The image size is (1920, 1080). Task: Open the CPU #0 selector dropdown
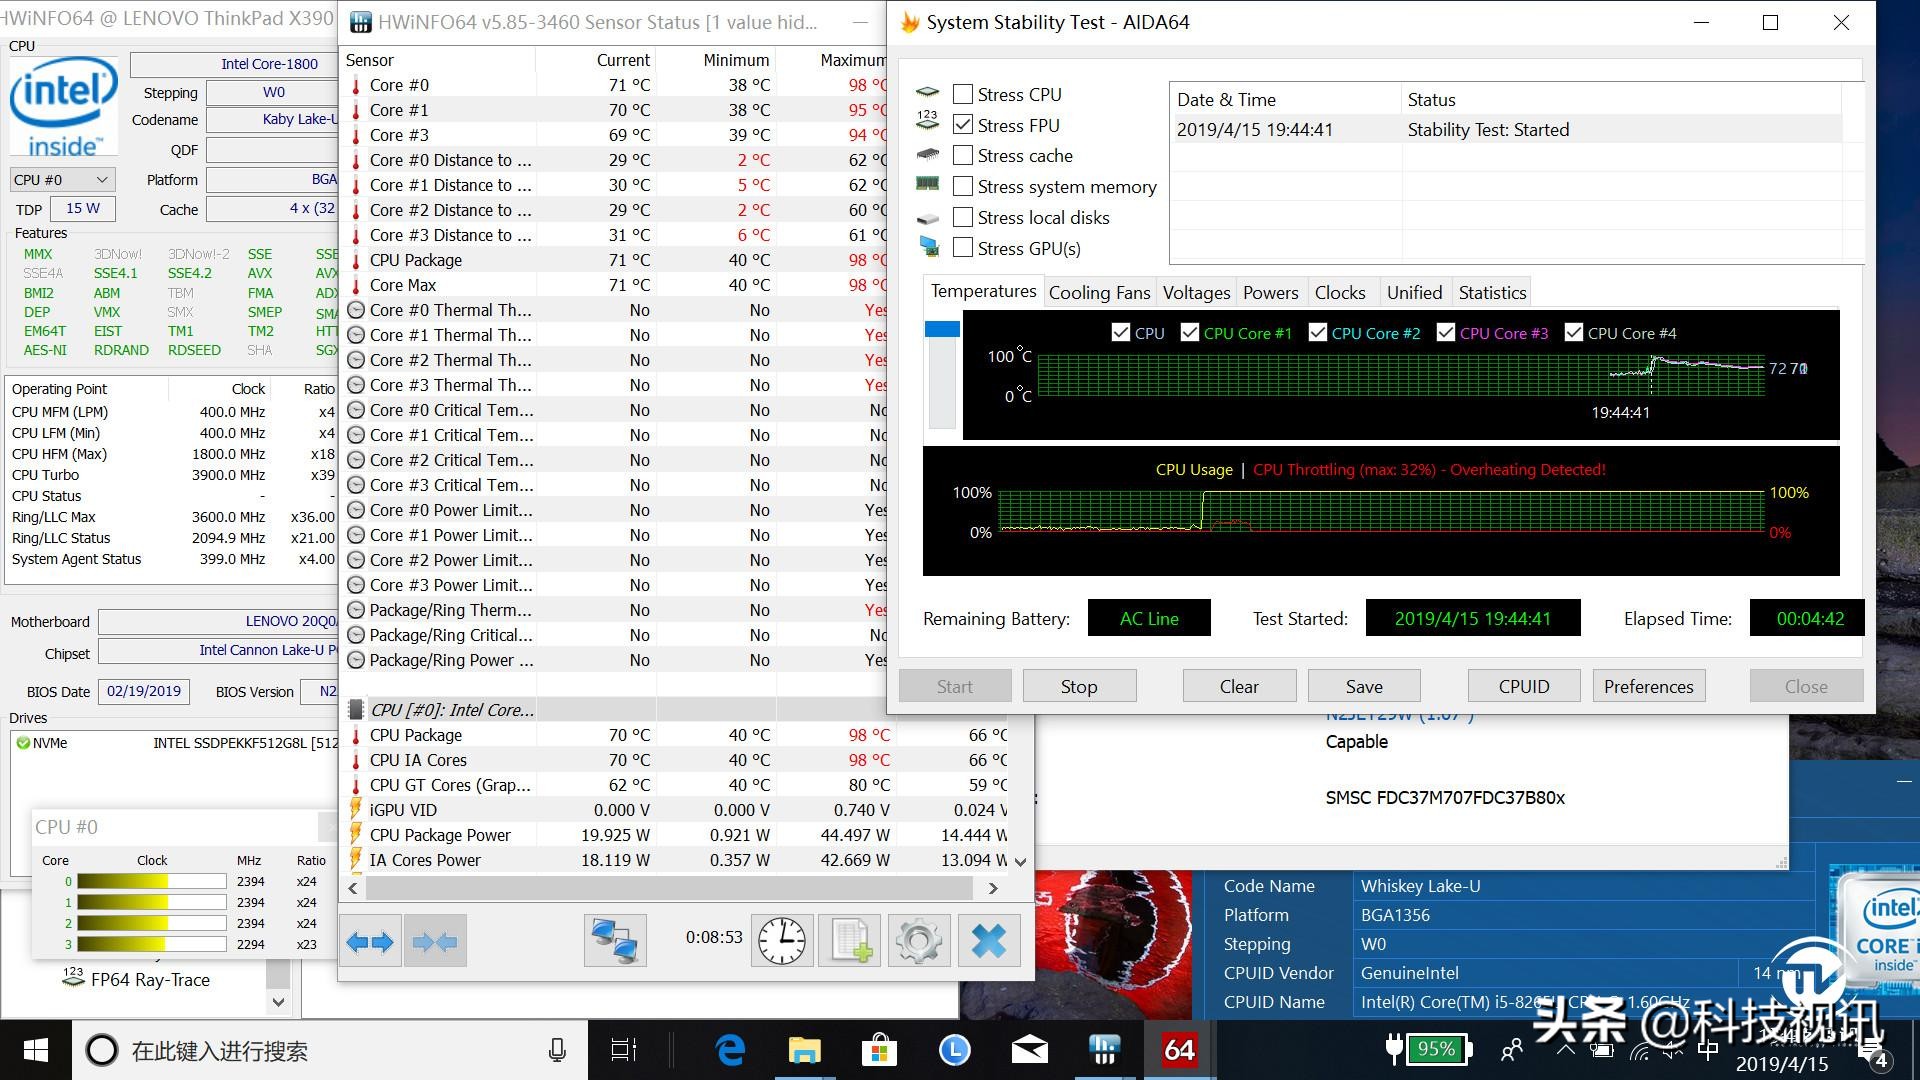click(62, 180)
